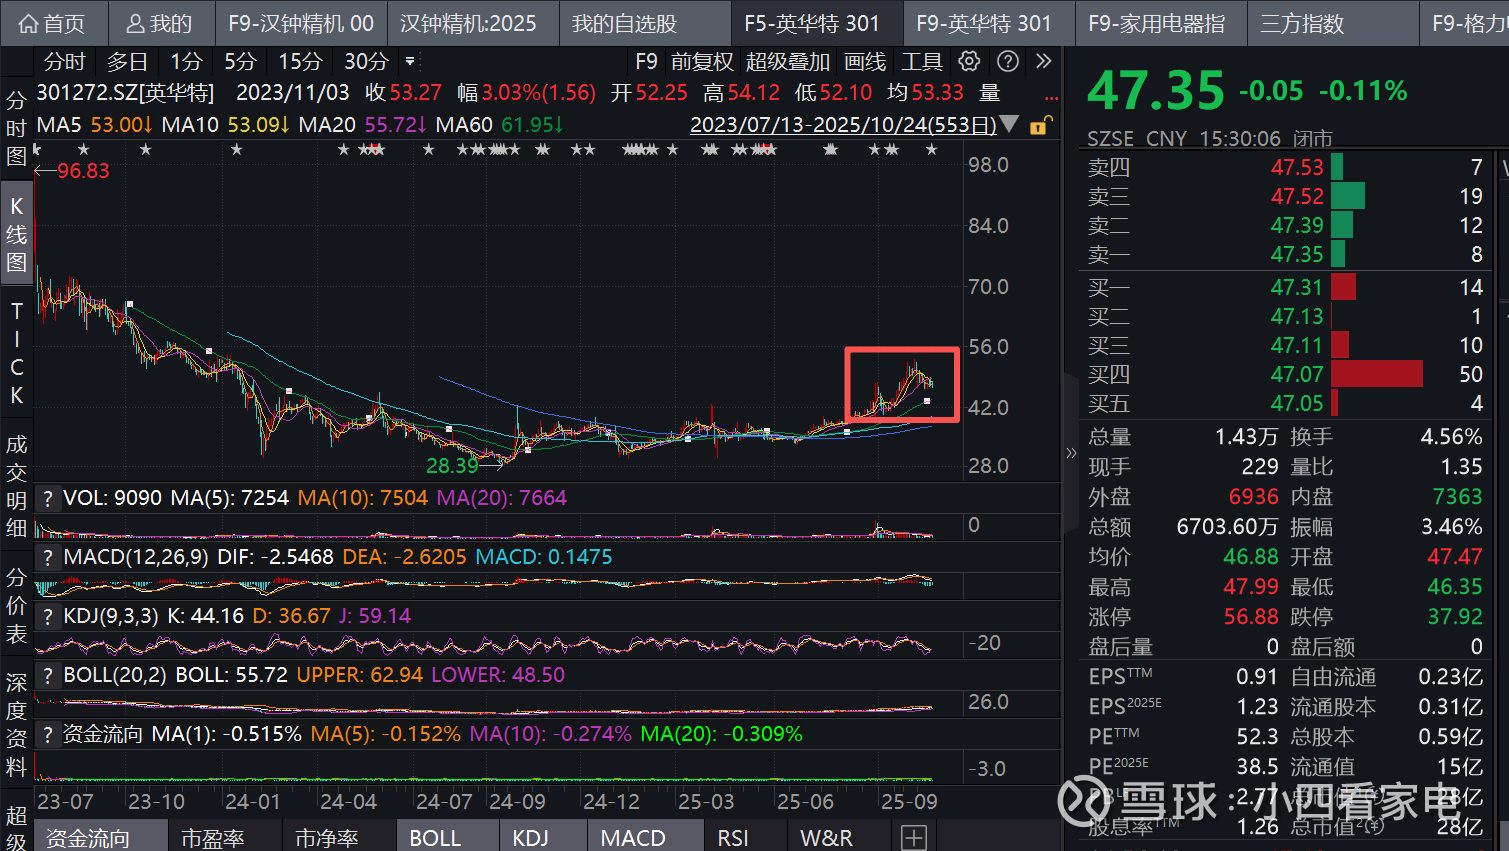Click the help icon beside 资金流向 MA(1)
This screenshot has height=851, width=1509.
pyautogui.click(x=47, y=735)
